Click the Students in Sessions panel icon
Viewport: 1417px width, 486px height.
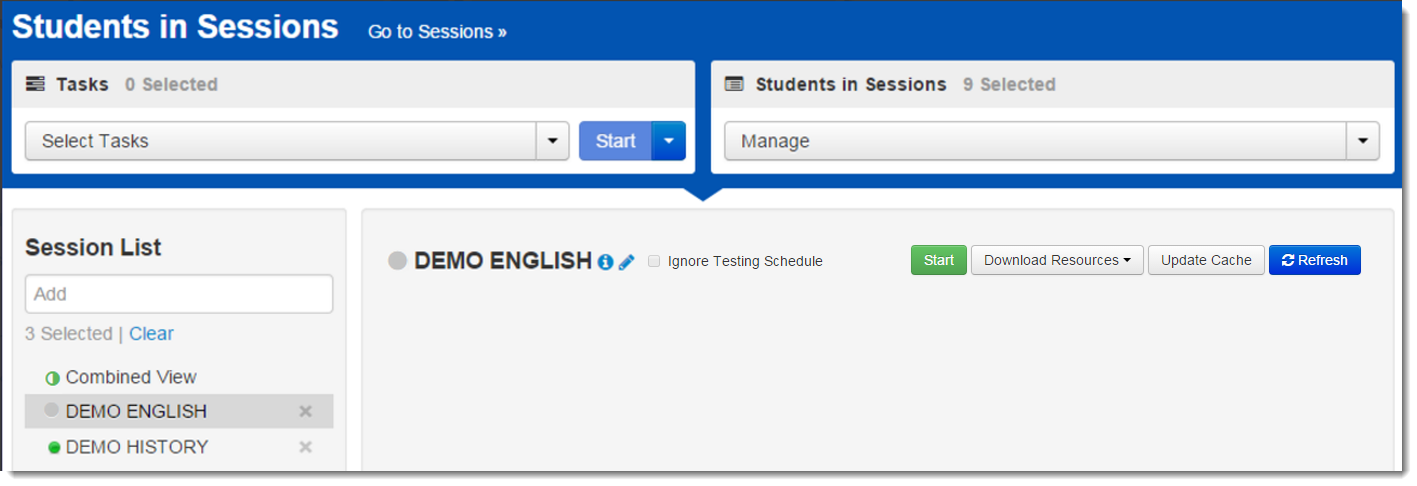pos(734,85)
